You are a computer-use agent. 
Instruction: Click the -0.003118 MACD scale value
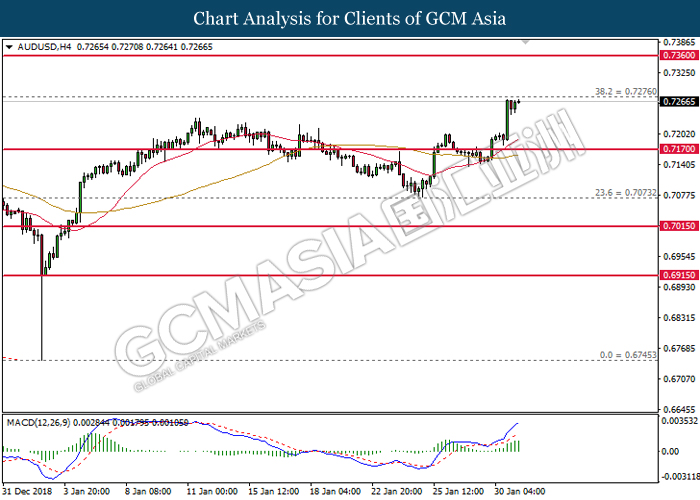(x=680, y=476)
